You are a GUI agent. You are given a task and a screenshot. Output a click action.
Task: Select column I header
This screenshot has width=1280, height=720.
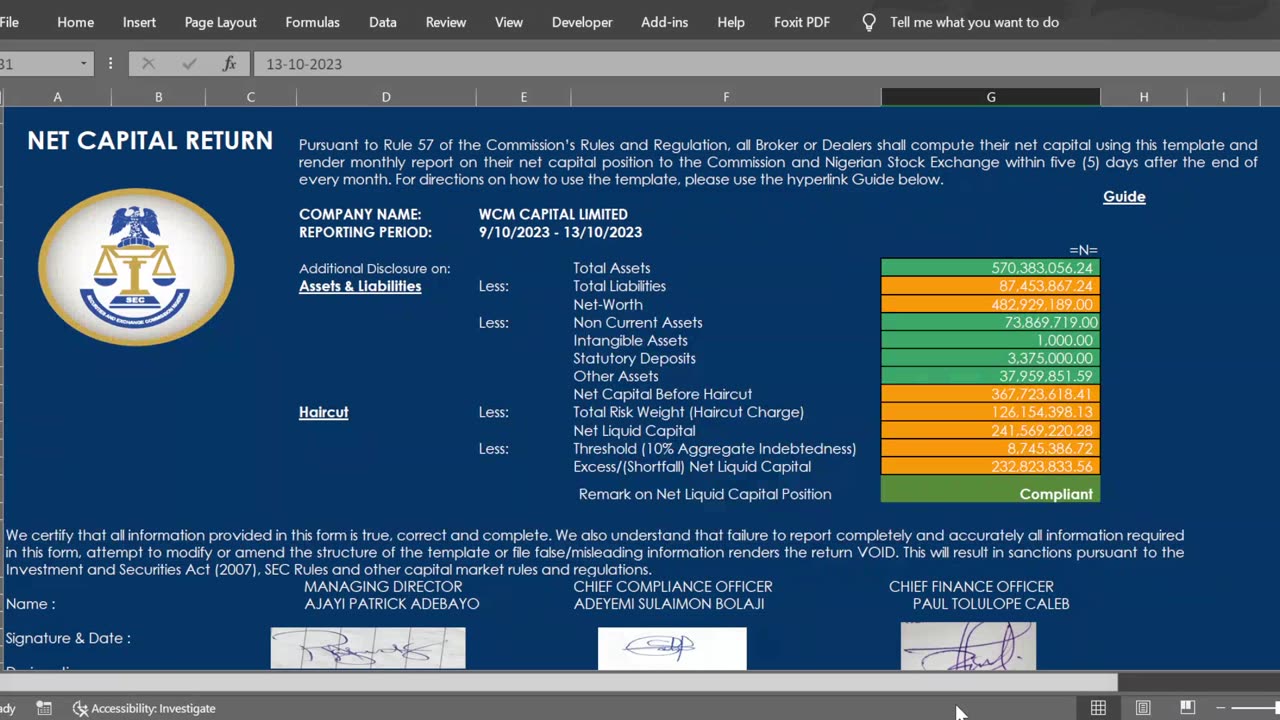click(1223, 97)
